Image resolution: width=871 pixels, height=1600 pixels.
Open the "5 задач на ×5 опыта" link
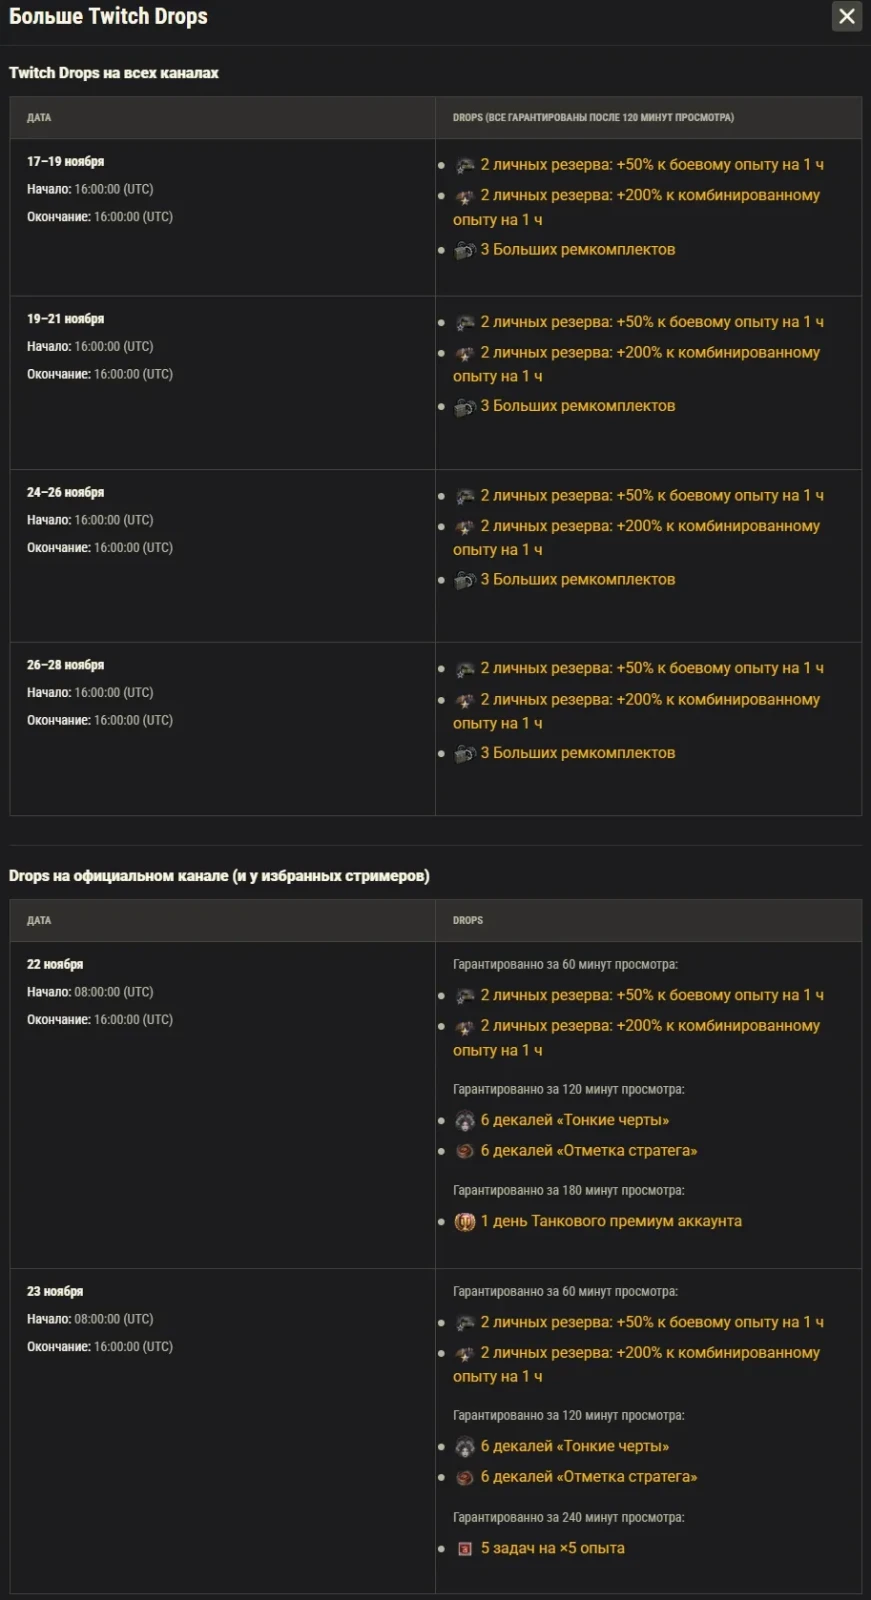tap(552, 1548)
